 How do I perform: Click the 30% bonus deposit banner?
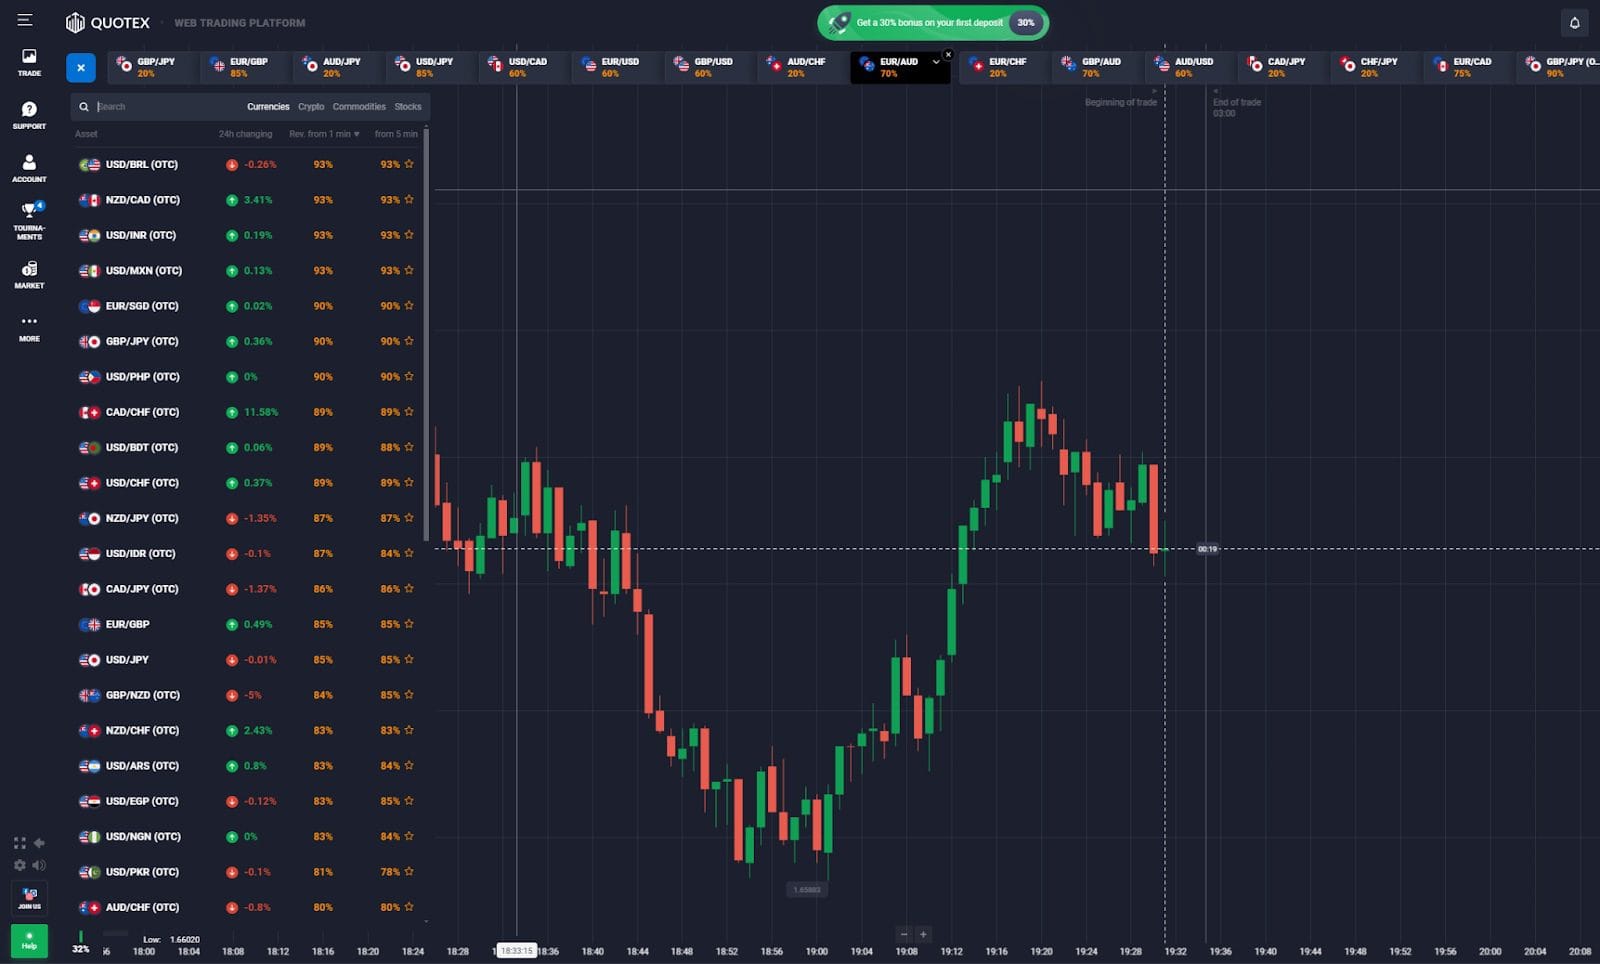click(x=933, y=22)
